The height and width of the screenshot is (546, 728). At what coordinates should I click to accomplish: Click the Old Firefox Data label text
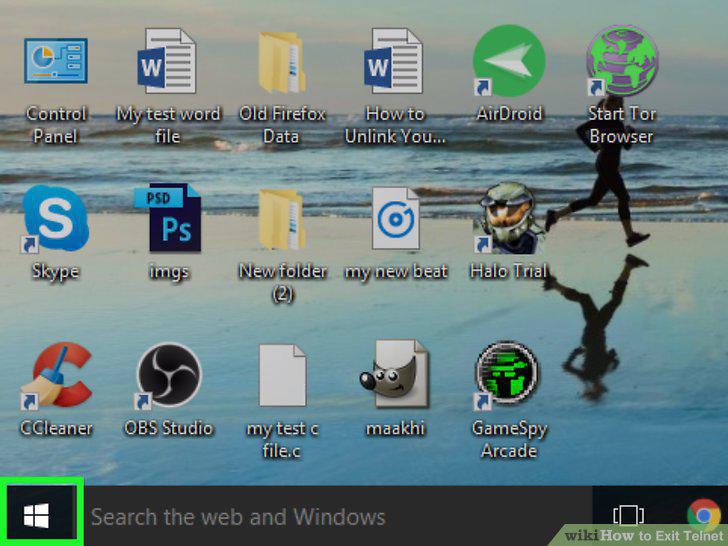pos(281,125)
